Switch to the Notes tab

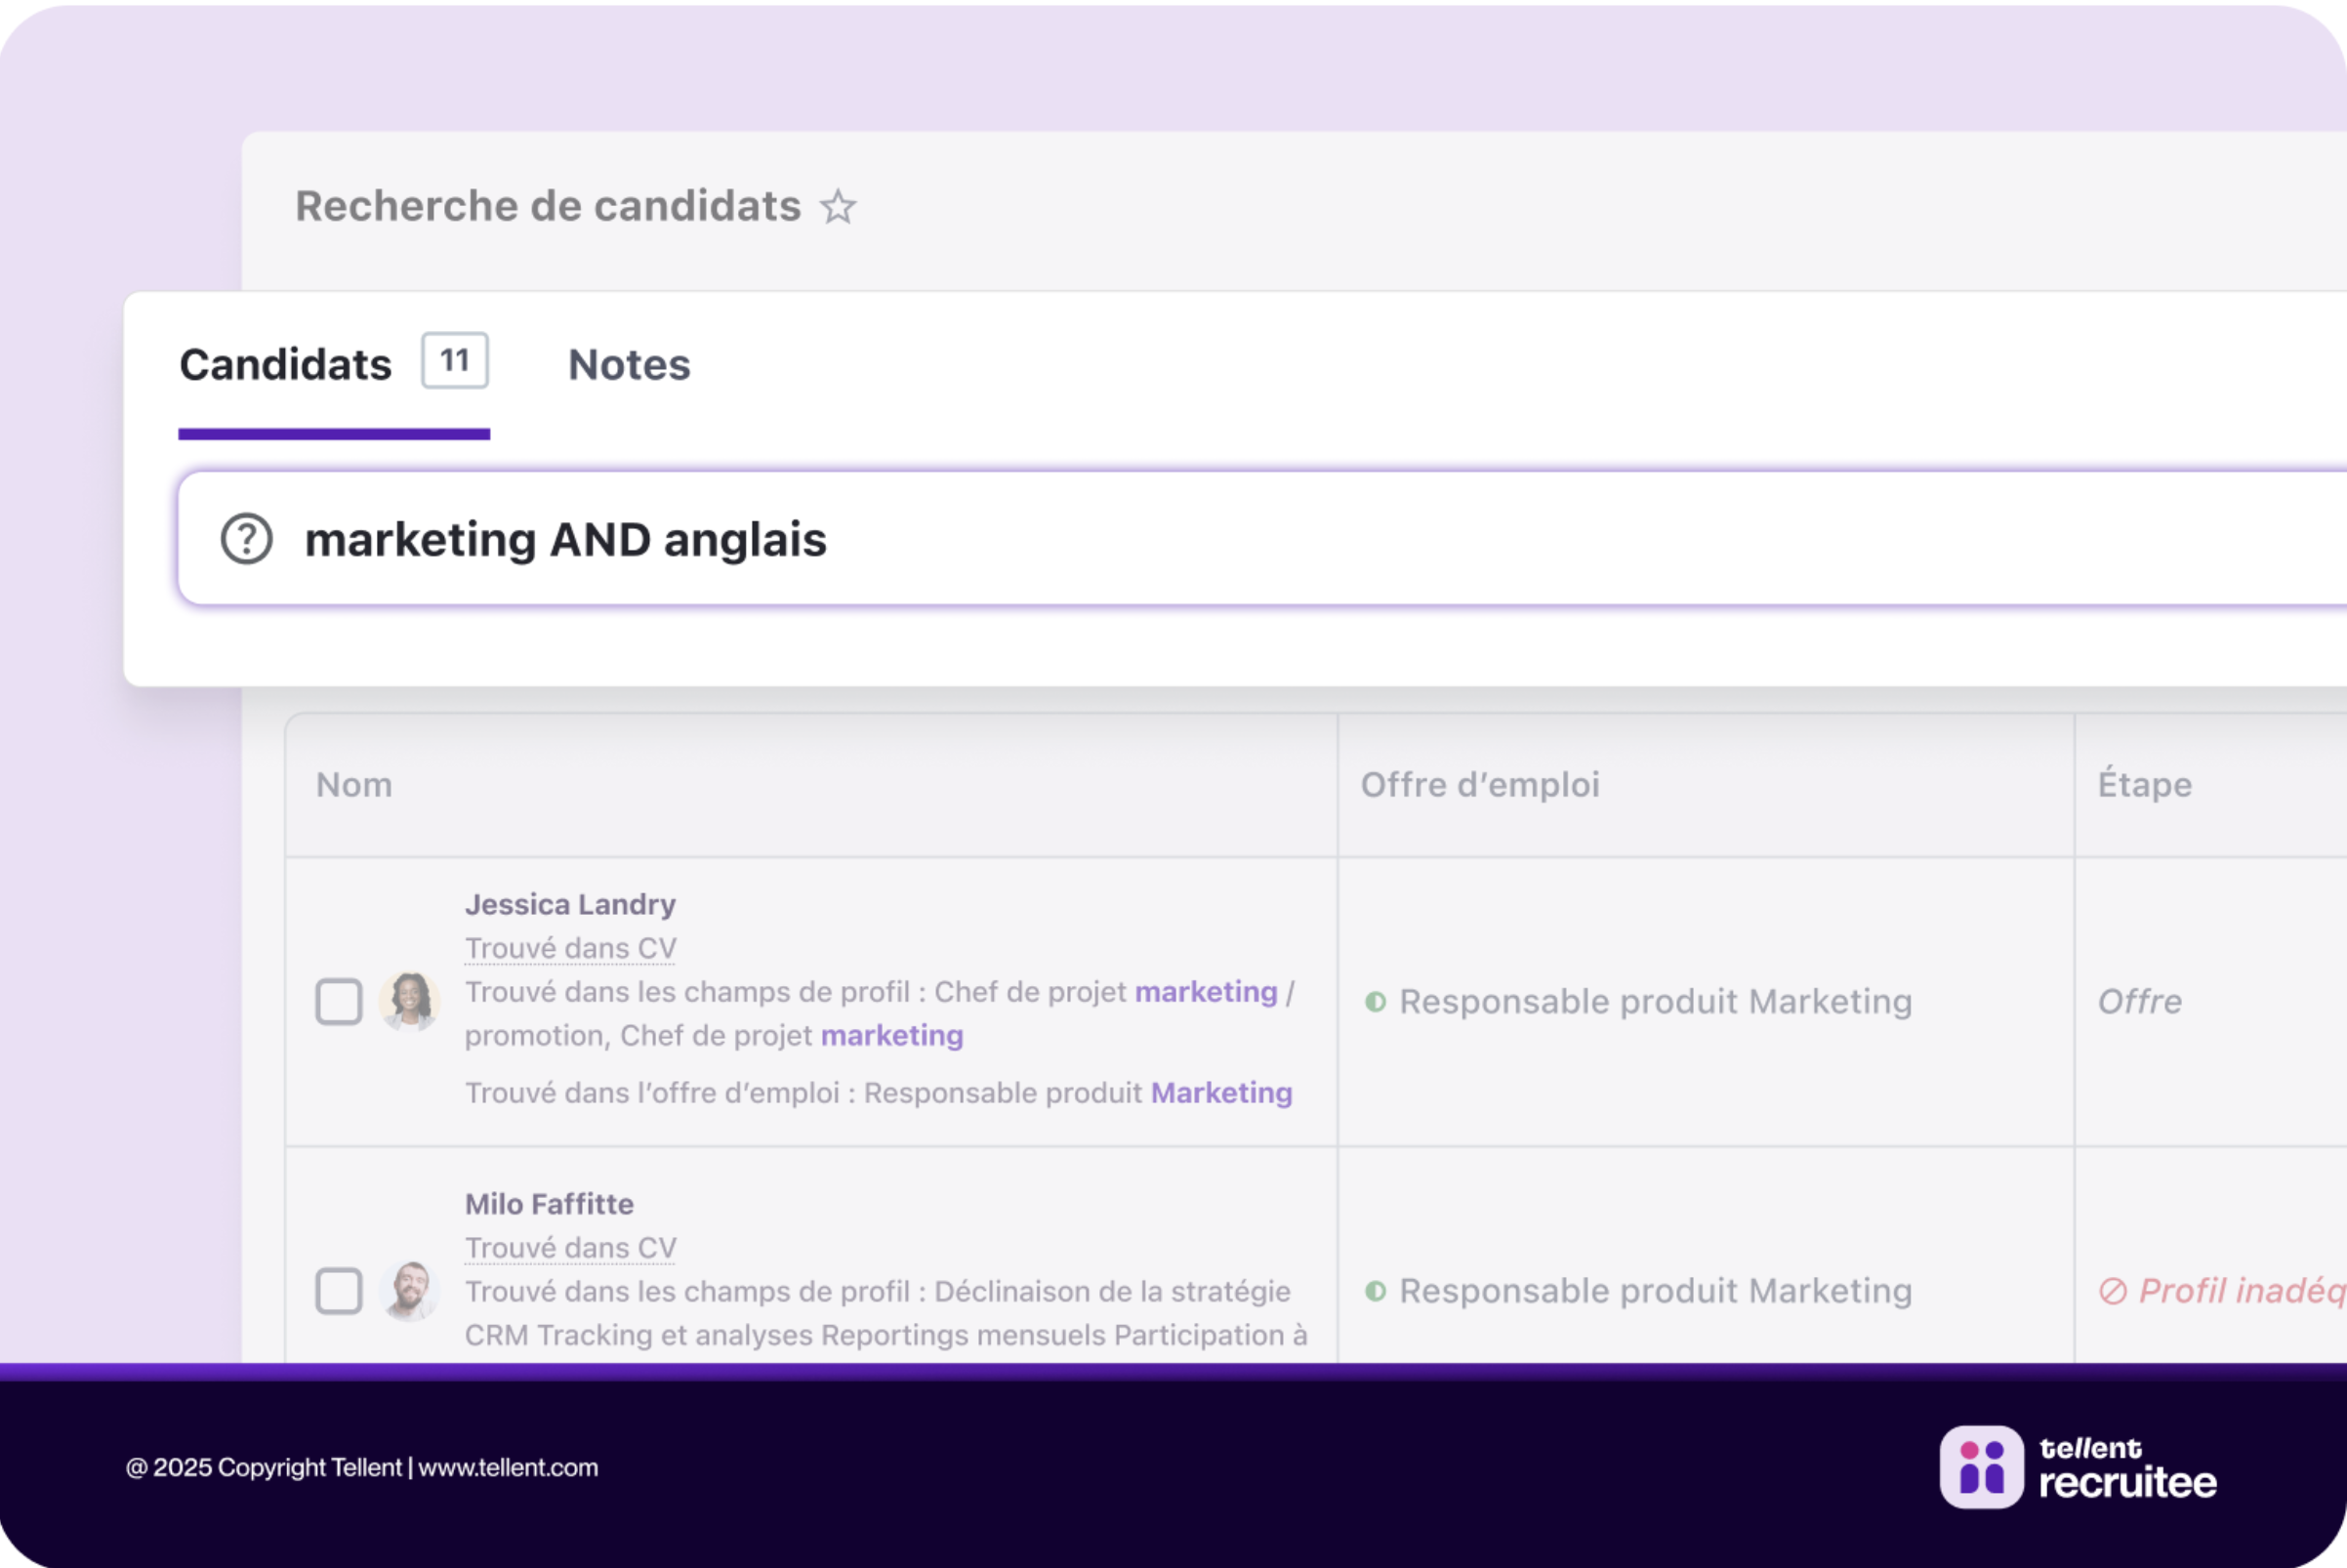pos(629,365)
